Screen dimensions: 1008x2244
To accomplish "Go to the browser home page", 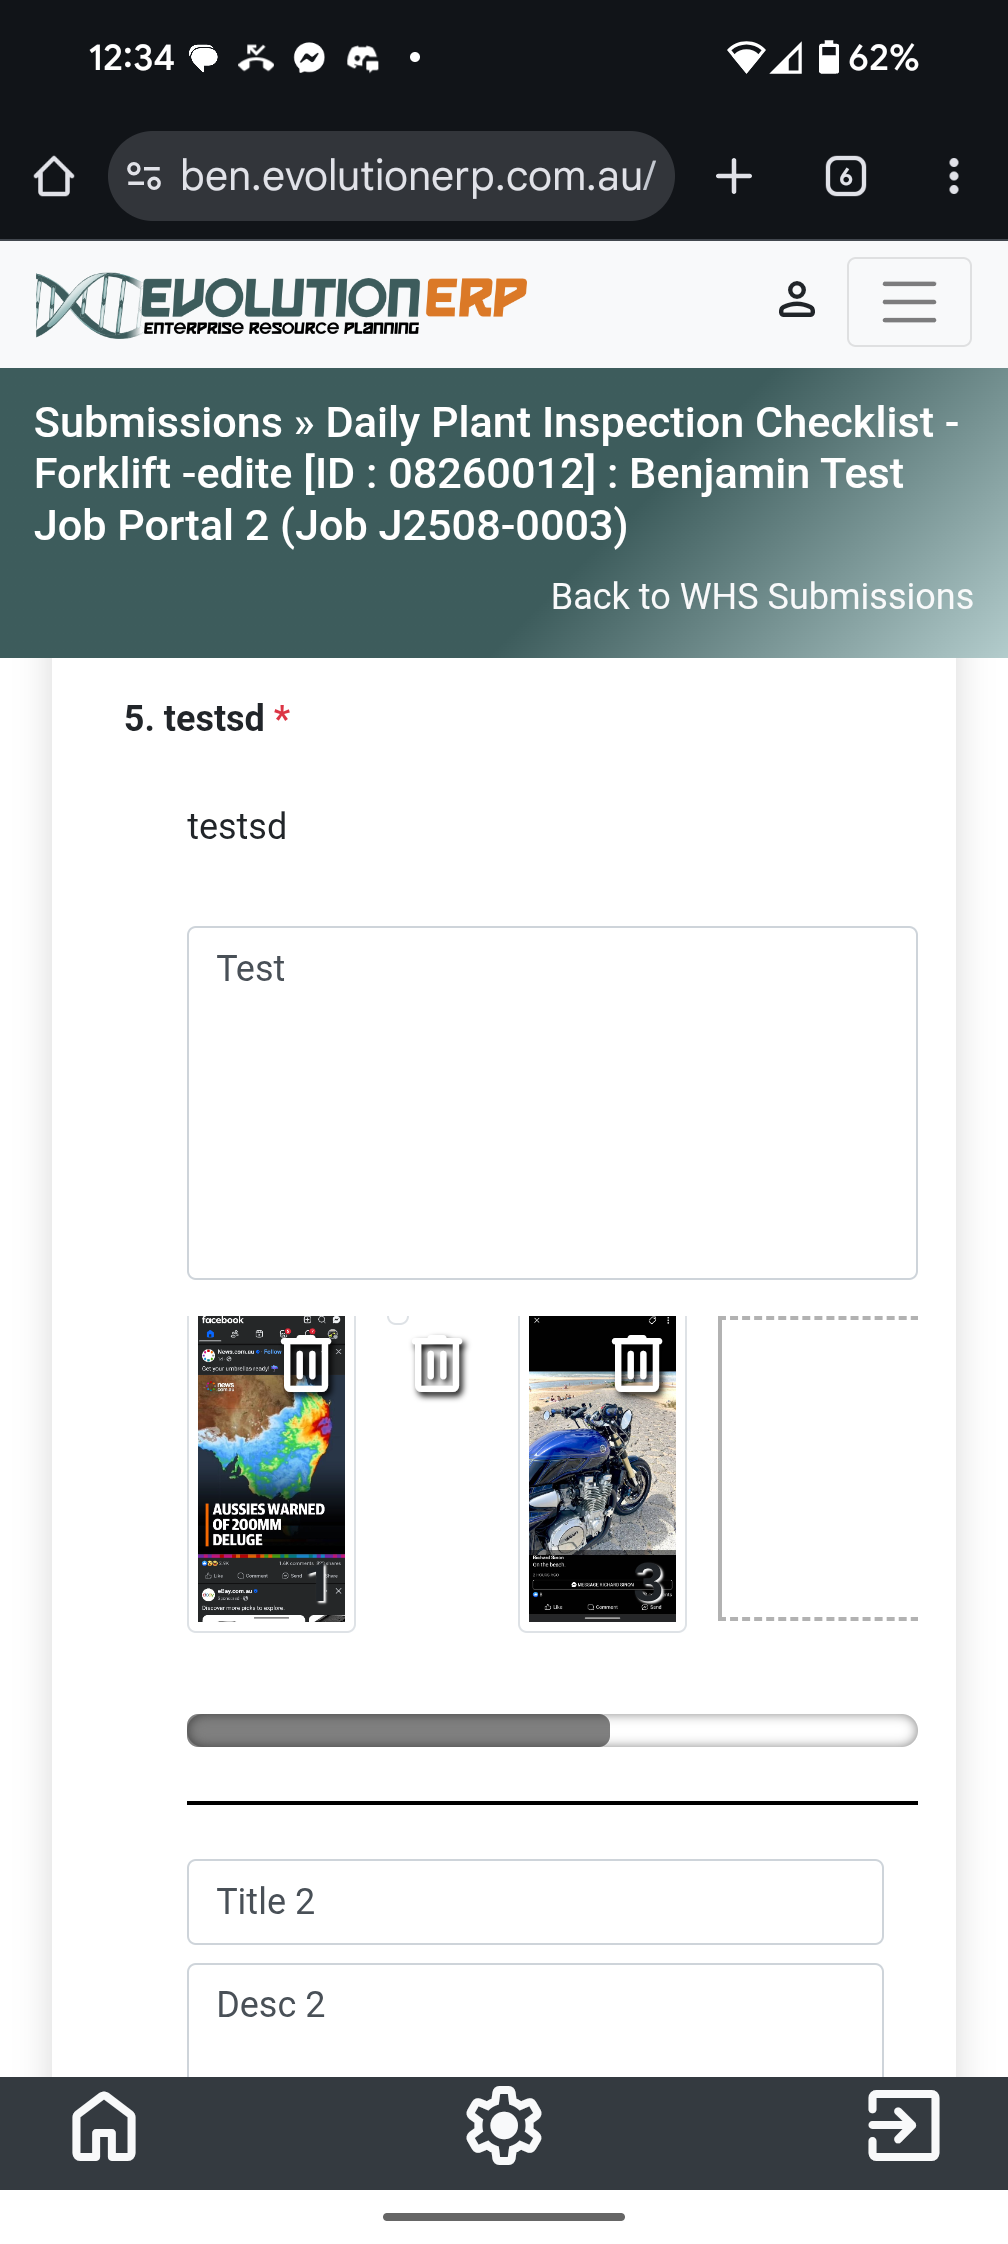I will pos(54,177).
